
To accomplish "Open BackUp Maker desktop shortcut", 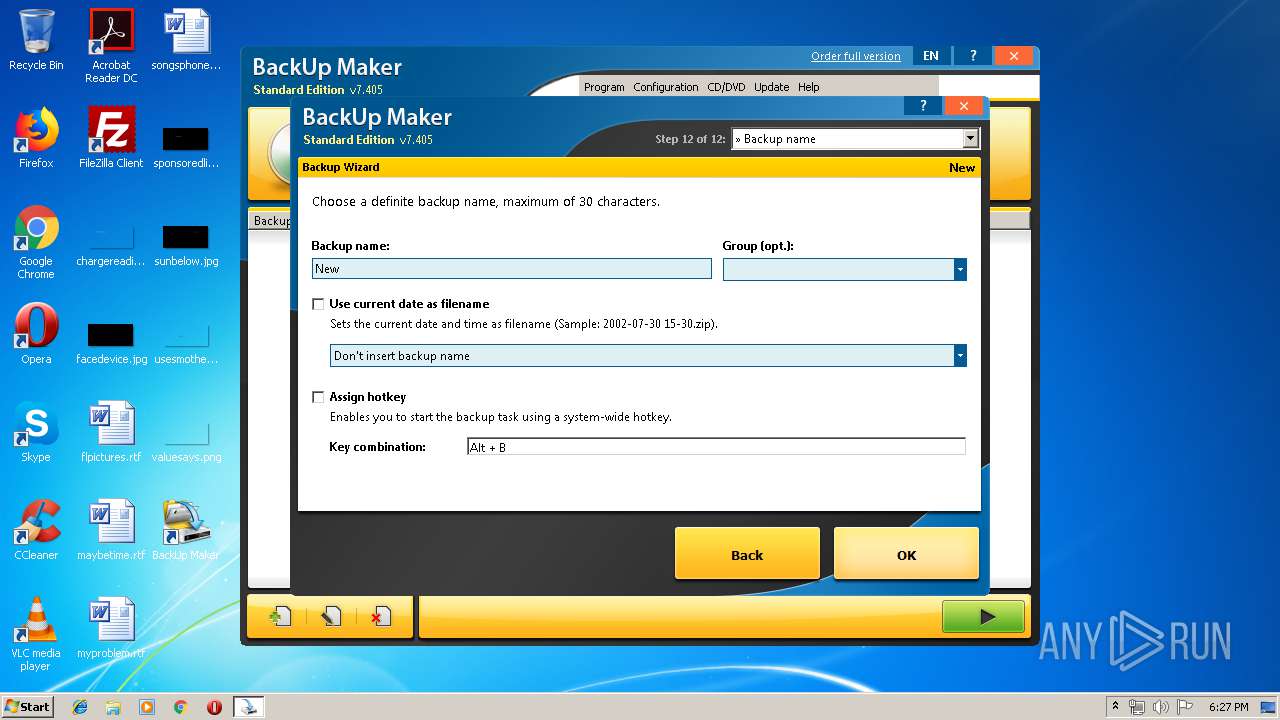I will click(186, 530).
